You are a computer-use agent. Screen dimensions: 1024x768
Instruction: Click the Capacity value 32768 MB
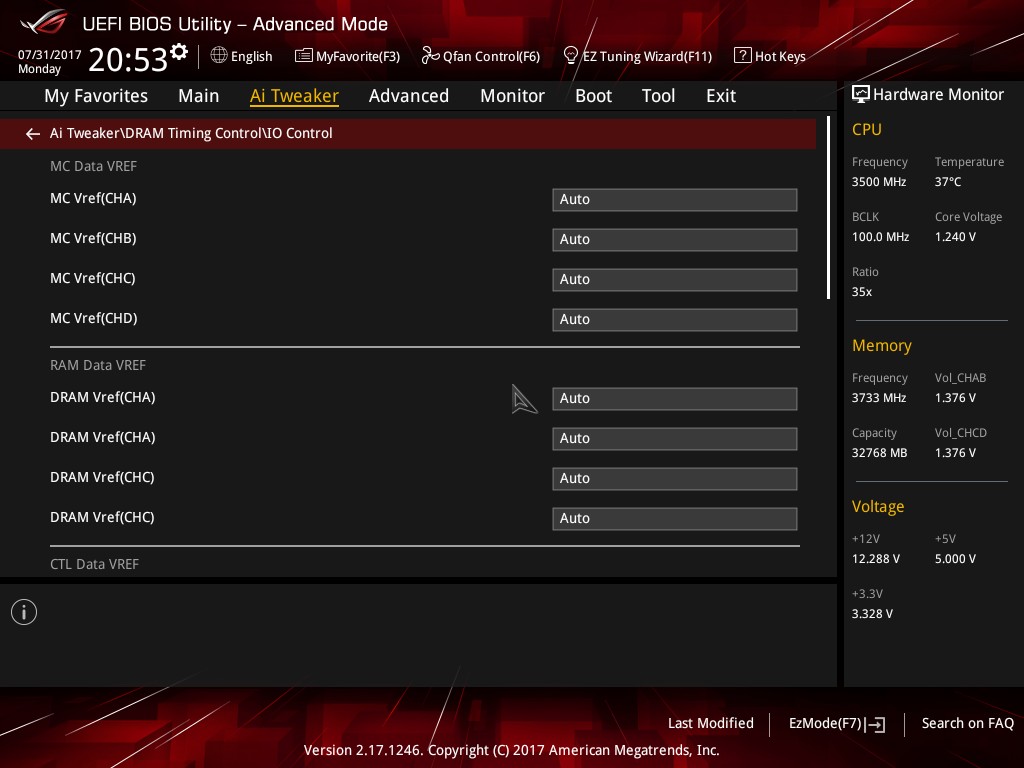click(x=880, y=453)
